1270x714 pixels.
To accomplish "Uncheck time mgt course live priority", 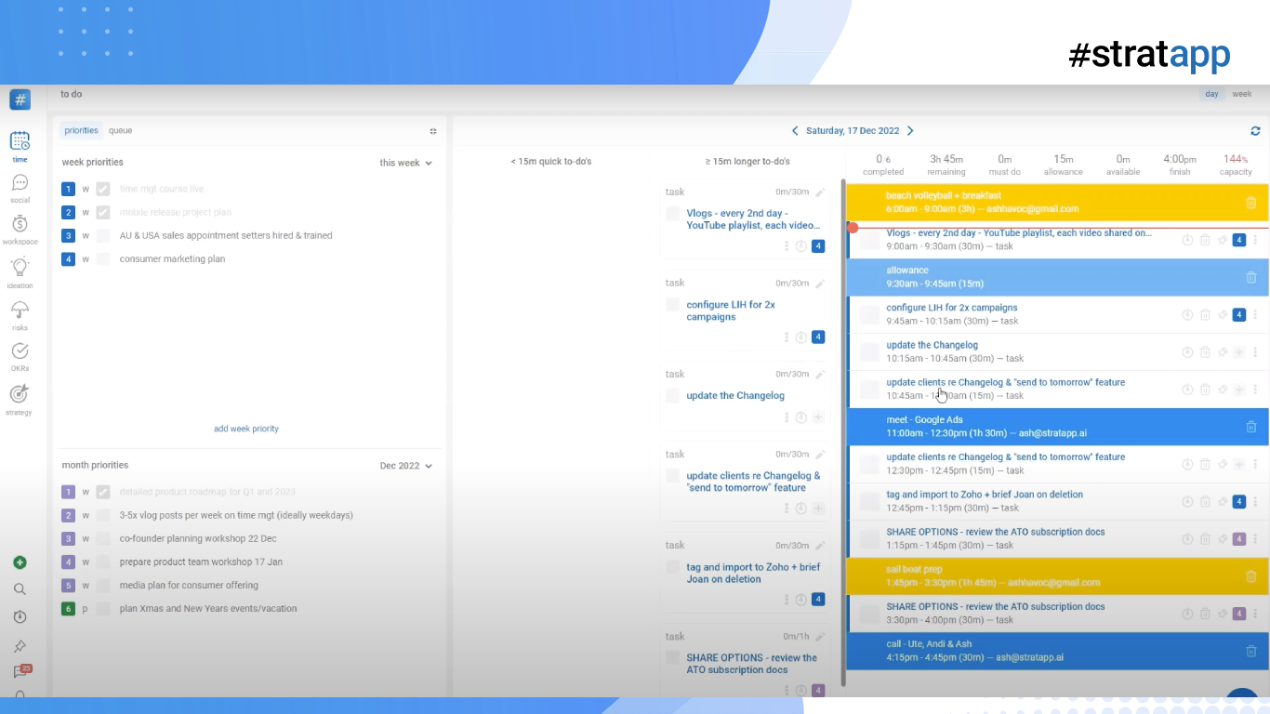I will [103, 189].
